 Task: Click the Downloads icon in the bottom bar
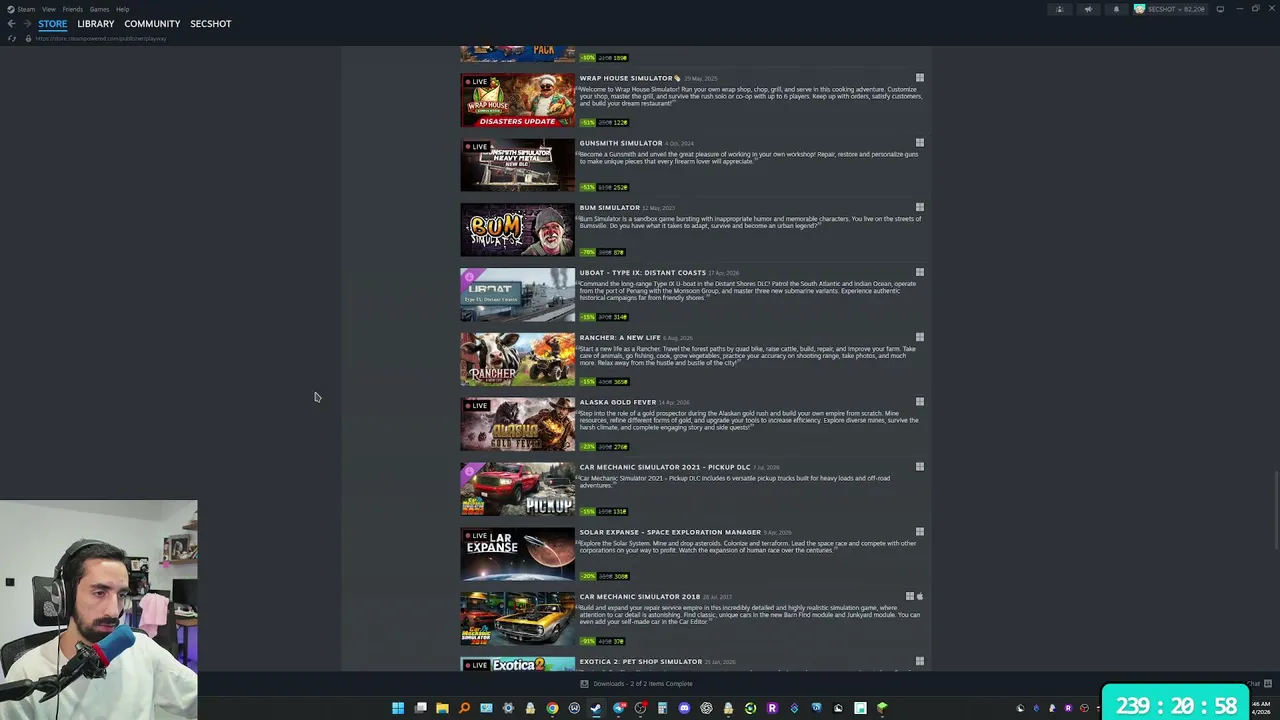pos(584,684)
